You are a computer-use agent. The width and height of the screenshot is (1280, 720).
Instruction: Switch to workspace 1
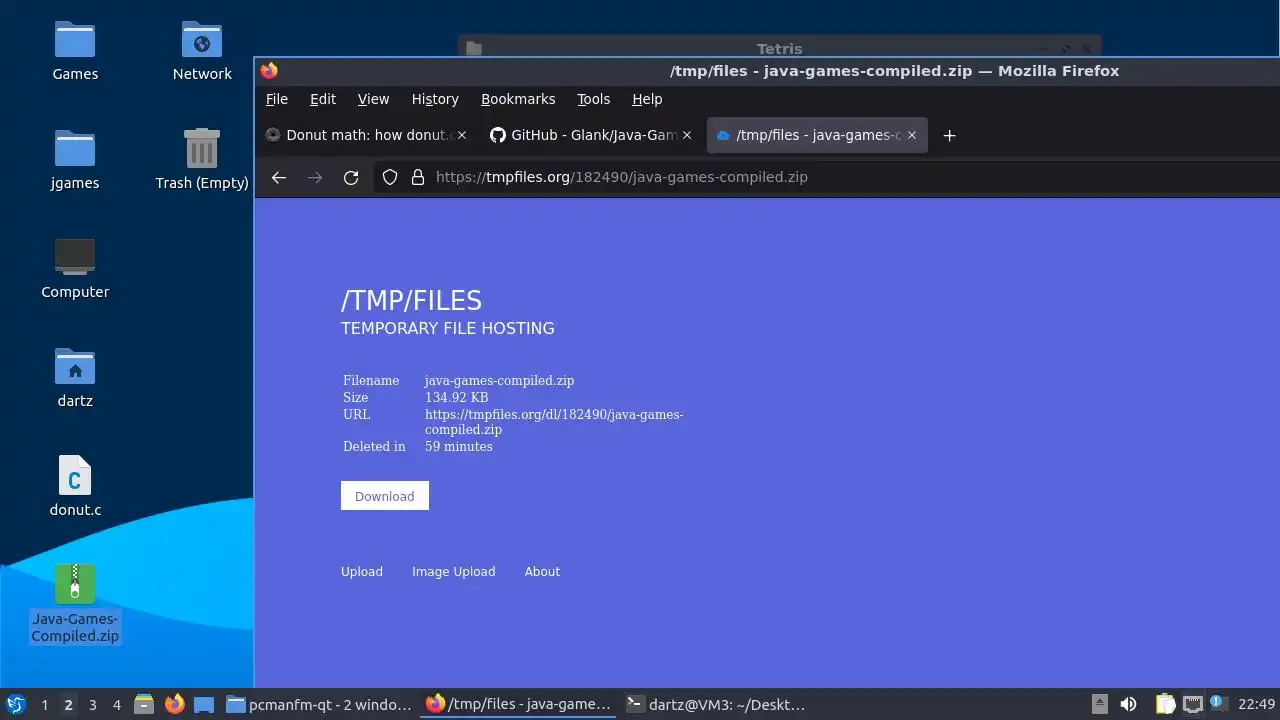click(44, 704)
